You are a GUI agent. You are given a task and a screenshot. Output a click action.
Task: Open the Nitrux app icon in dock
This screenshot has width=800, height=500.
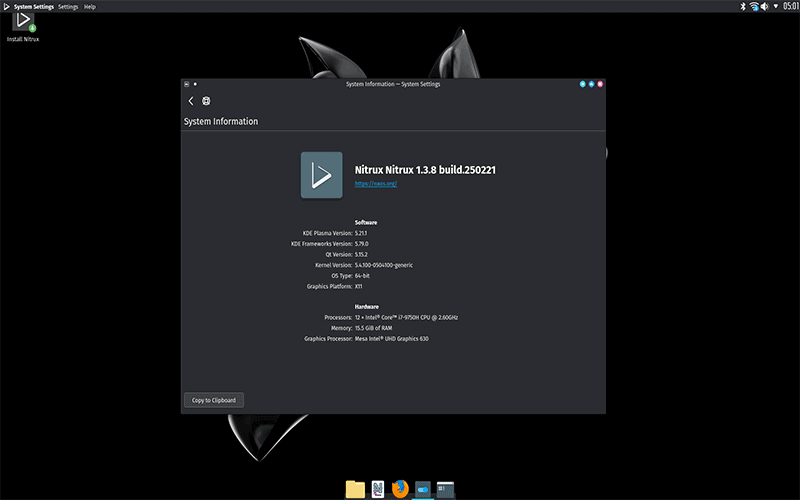tap(378, 489)
